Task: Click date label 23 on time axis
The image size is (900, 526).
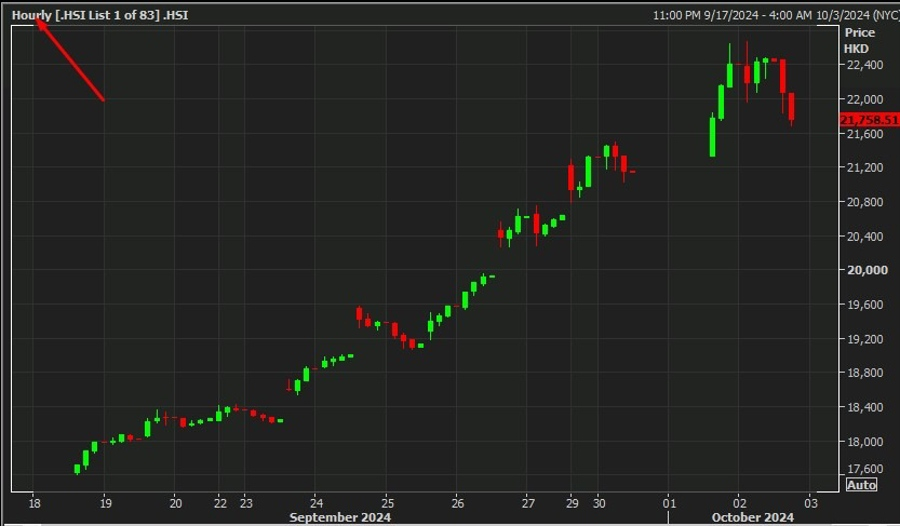Action: pyautogui.click(x=246, y=504)
